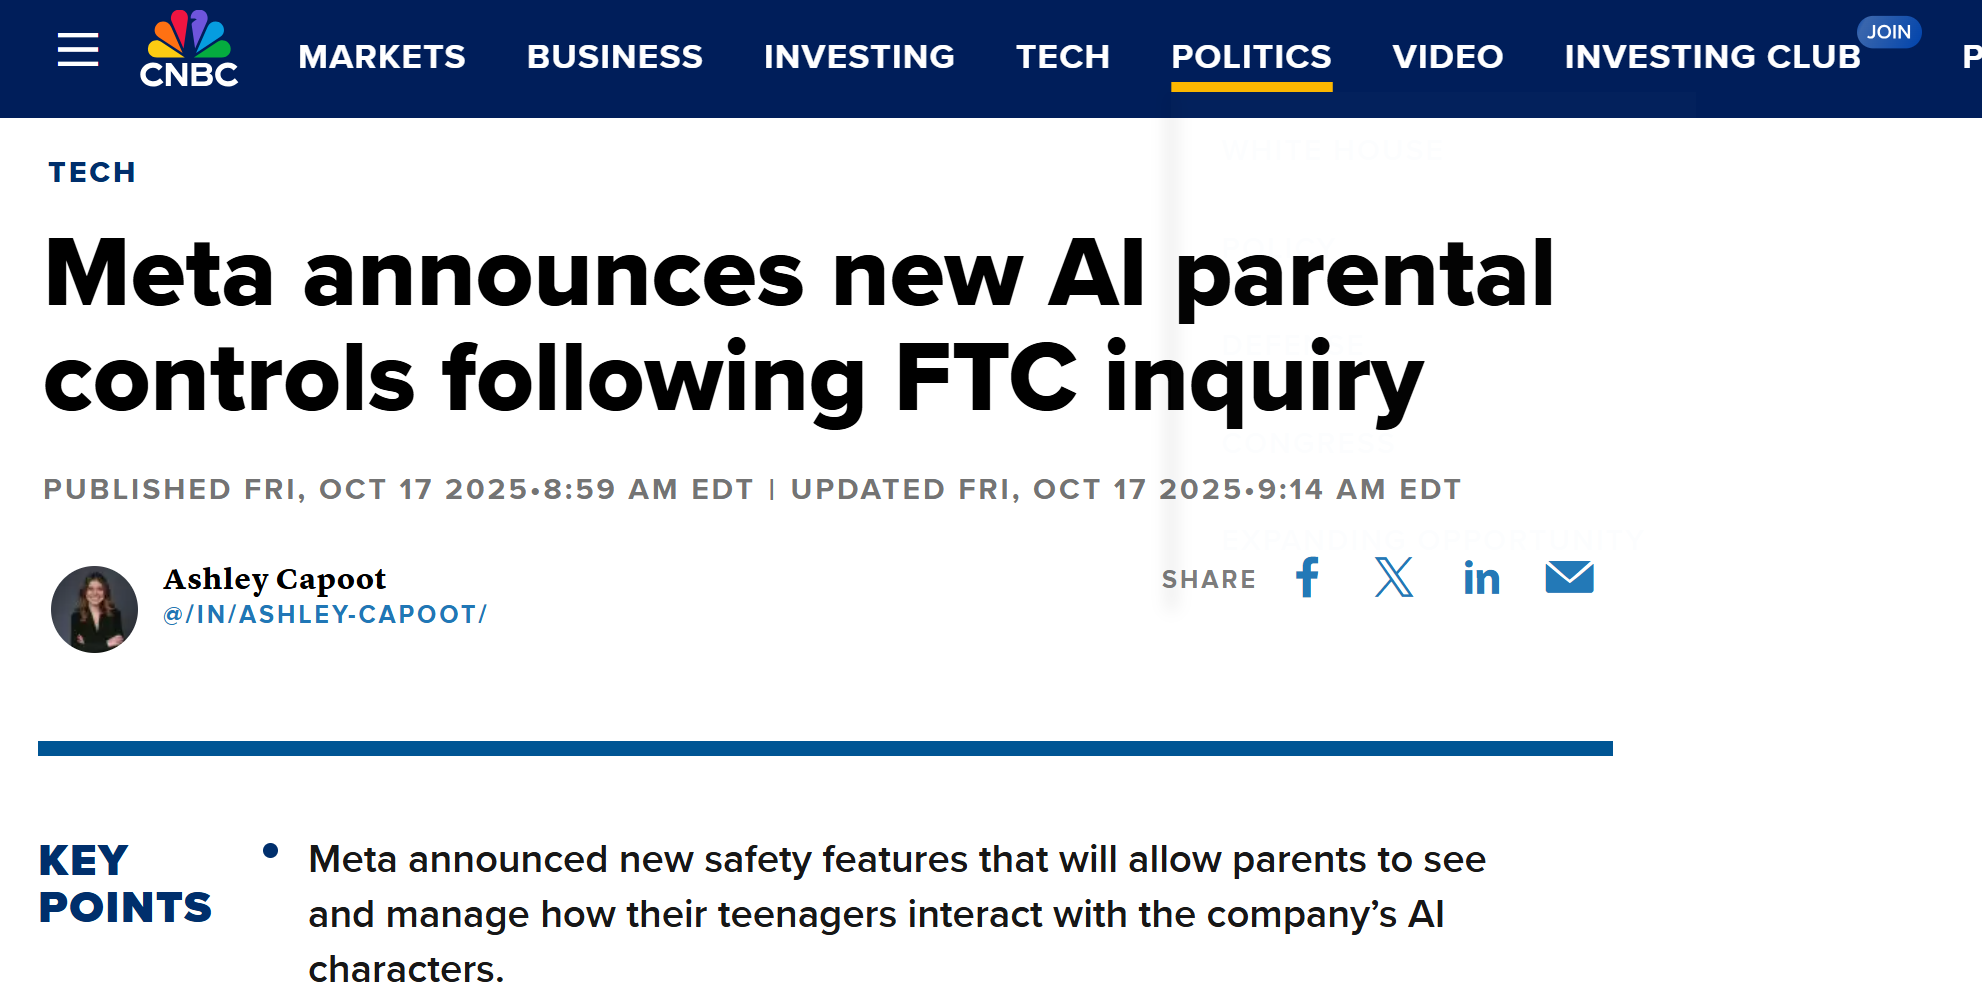Open the hamburger navigation menu

[78, 50]
